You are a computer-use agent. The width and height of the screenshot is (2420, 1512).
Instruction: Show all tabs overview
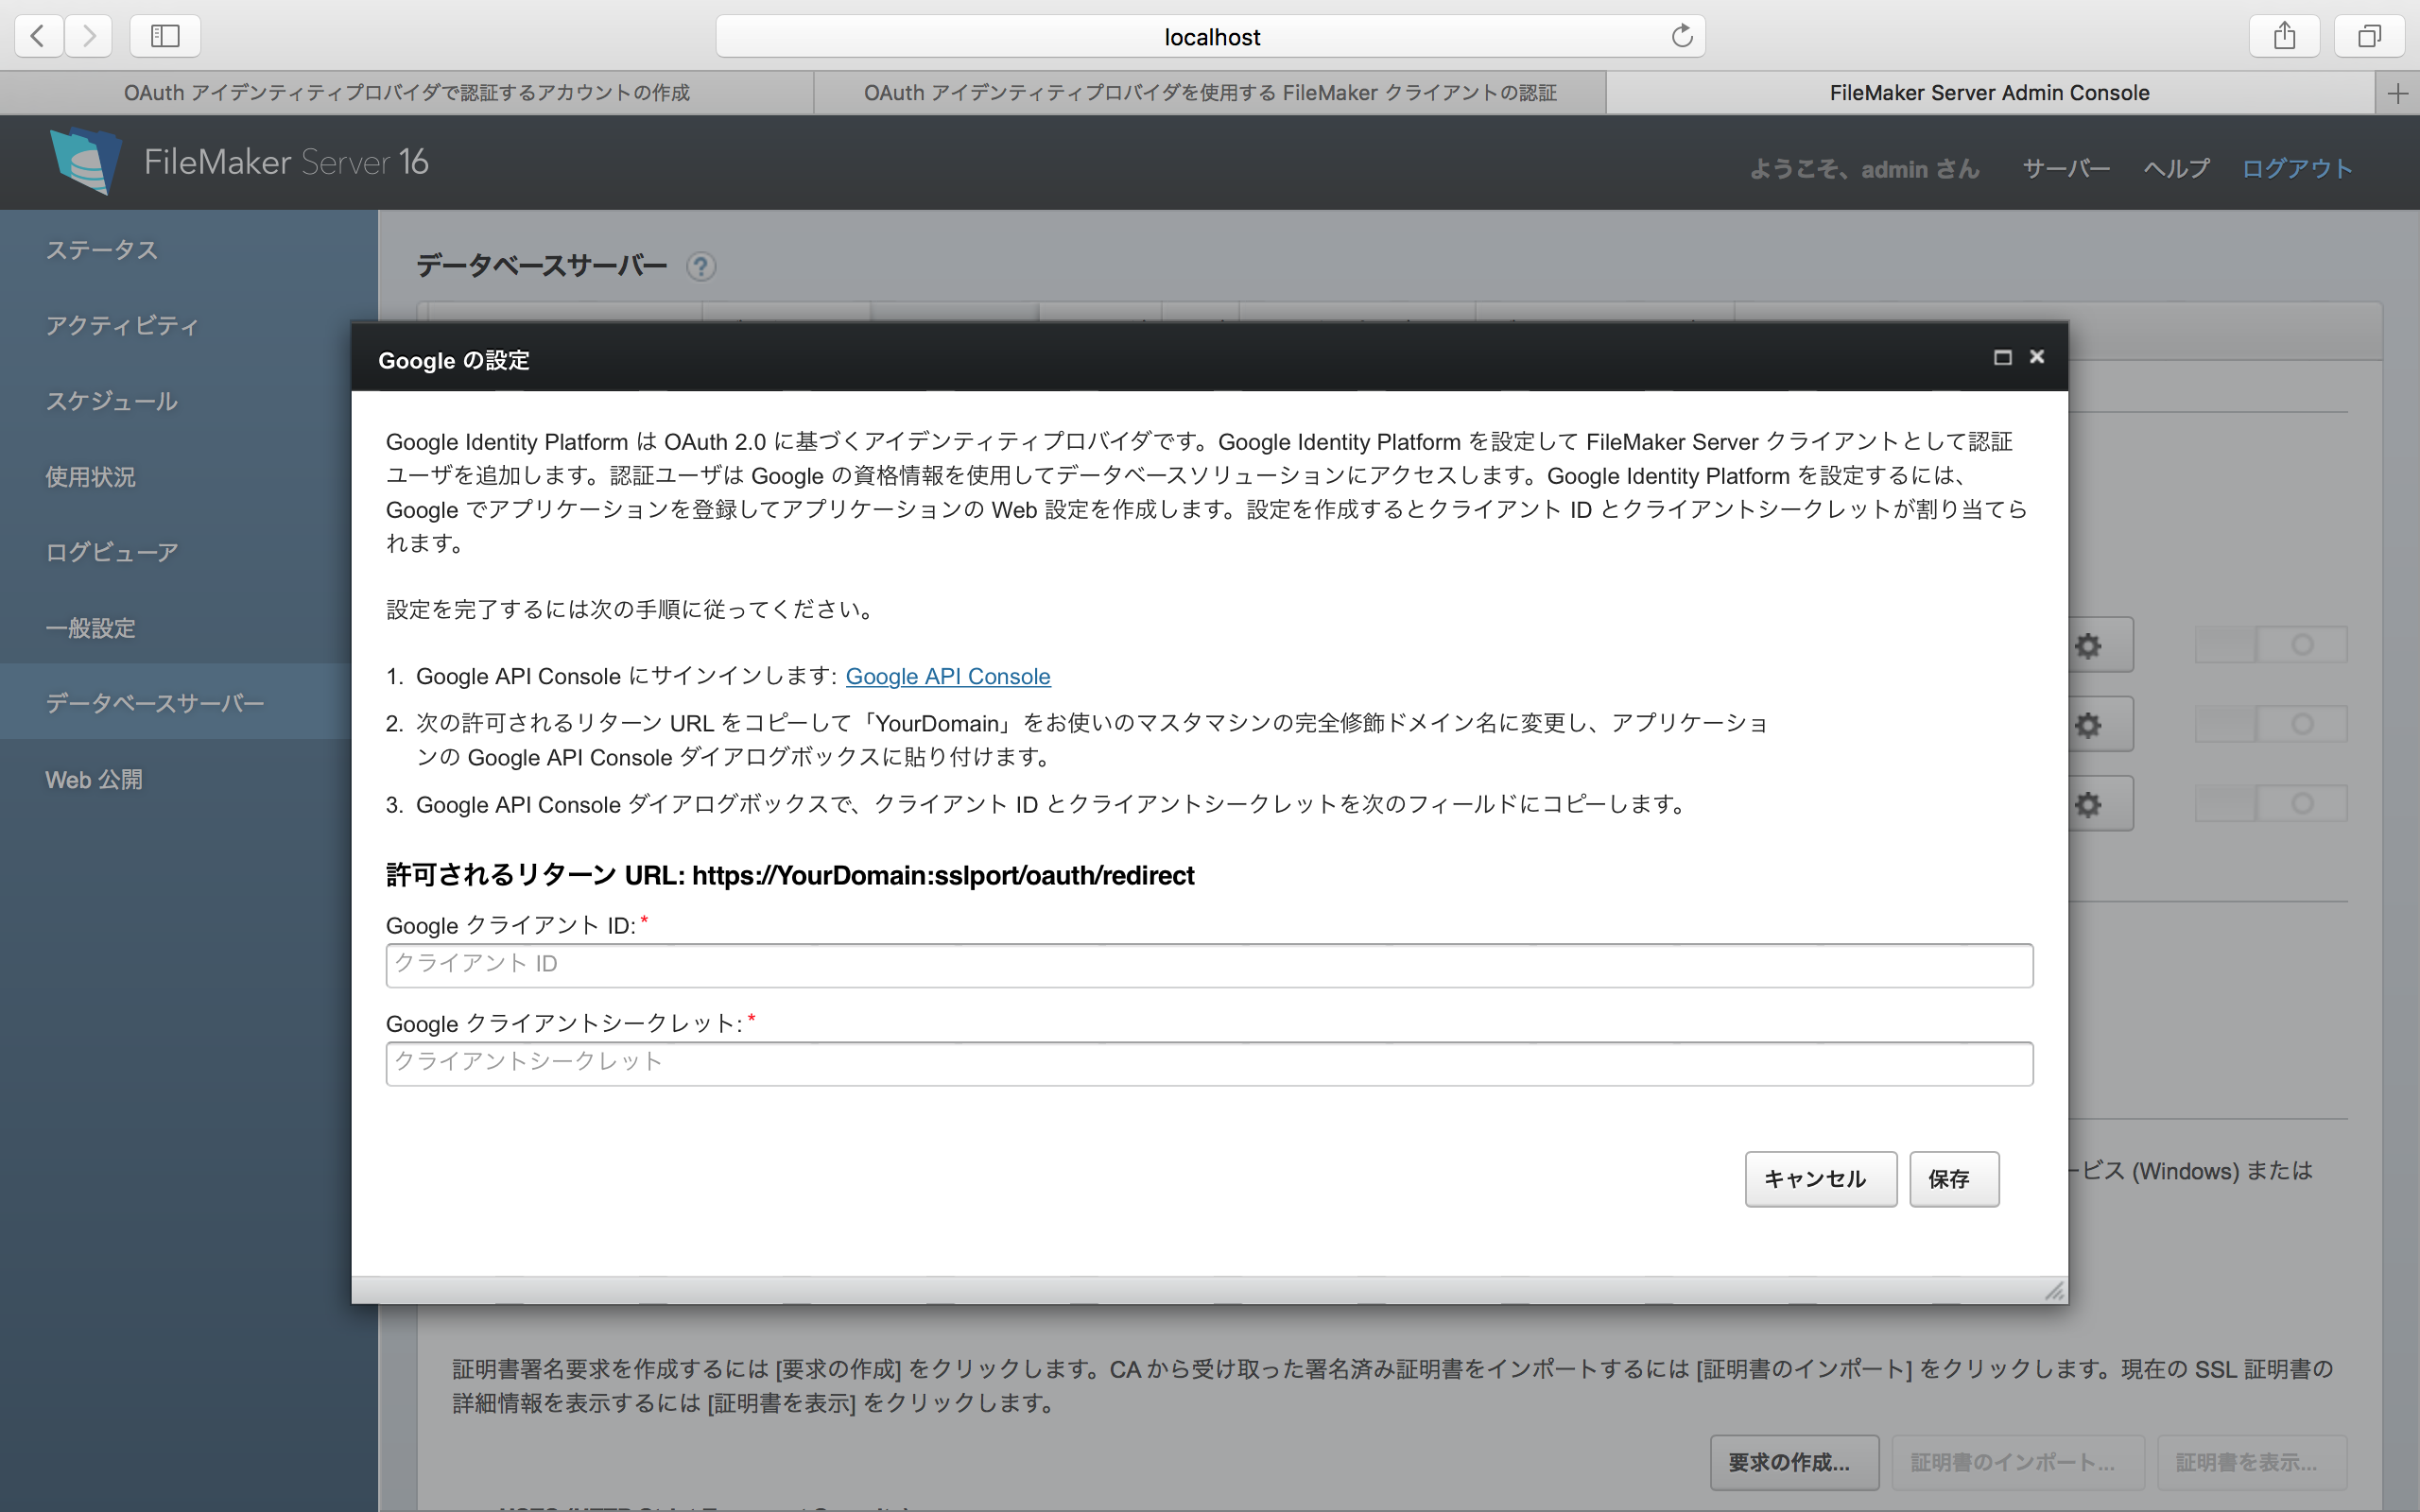tap(2369, 36)
